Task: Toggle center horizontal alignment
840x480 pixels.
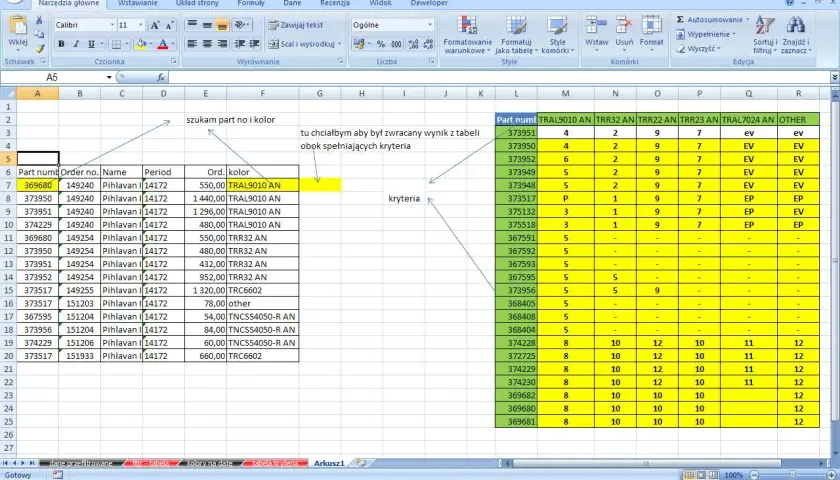Action: pyautogui.click(x=207, y=44)
